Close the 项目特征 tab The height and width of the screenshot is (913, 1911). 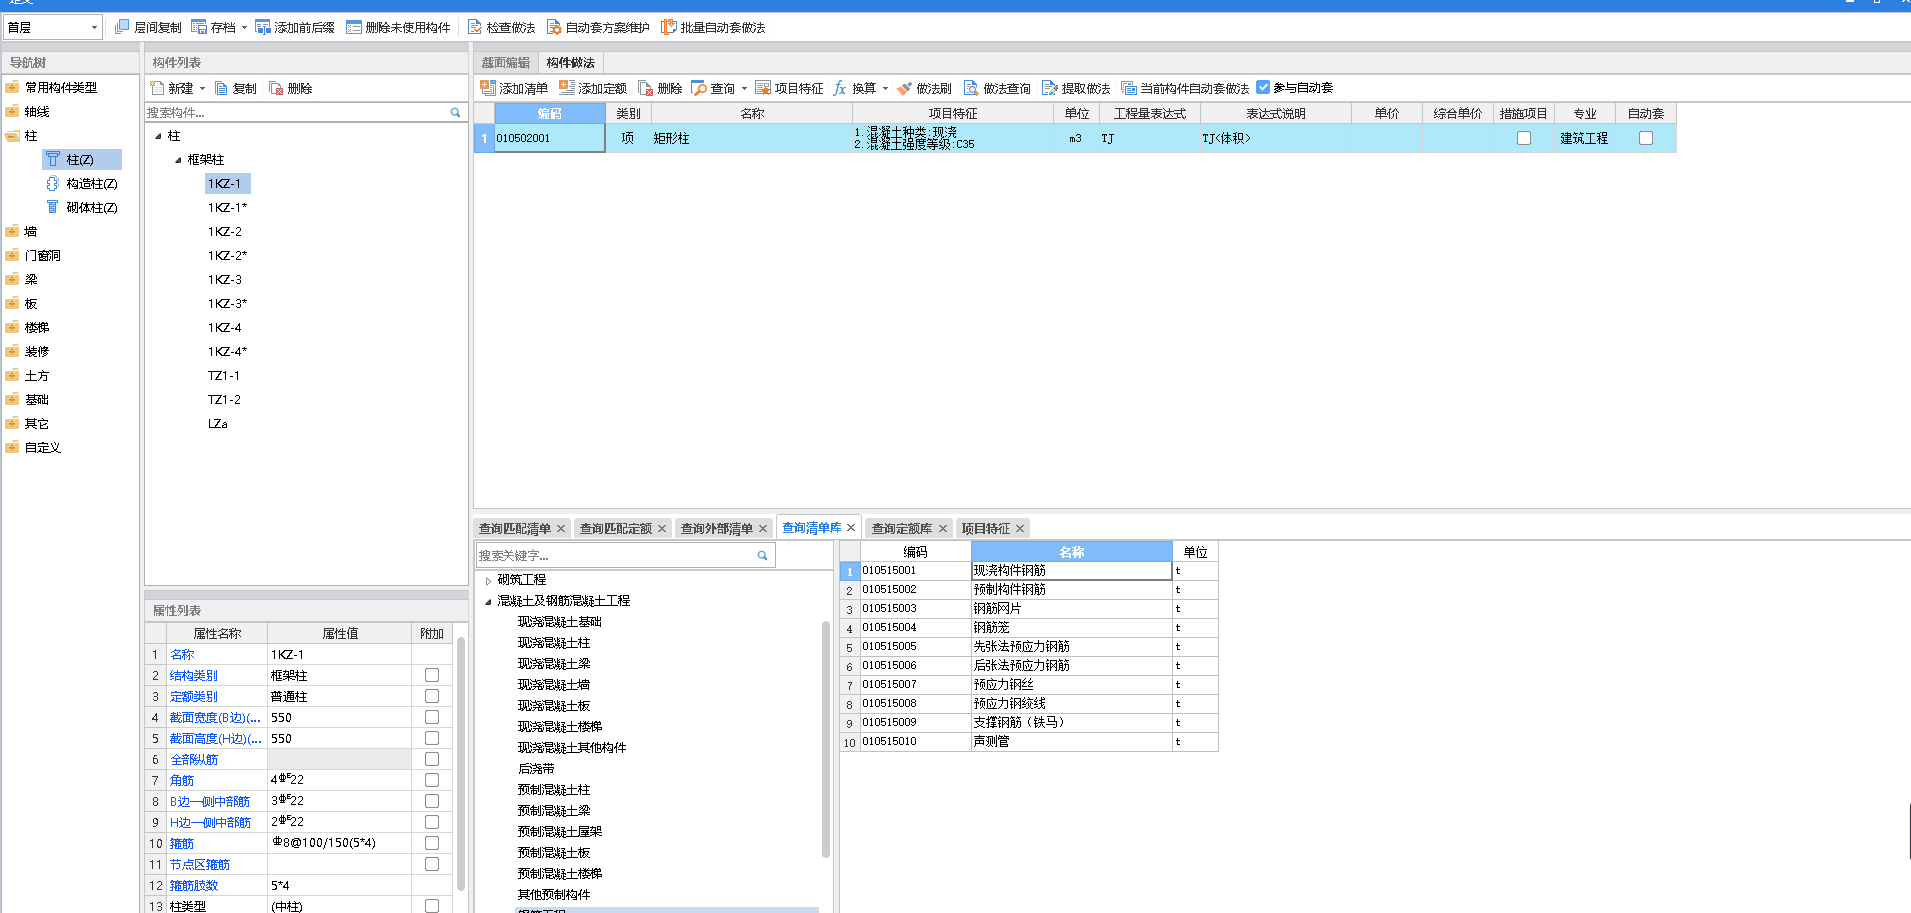[x=1020, y=529]
